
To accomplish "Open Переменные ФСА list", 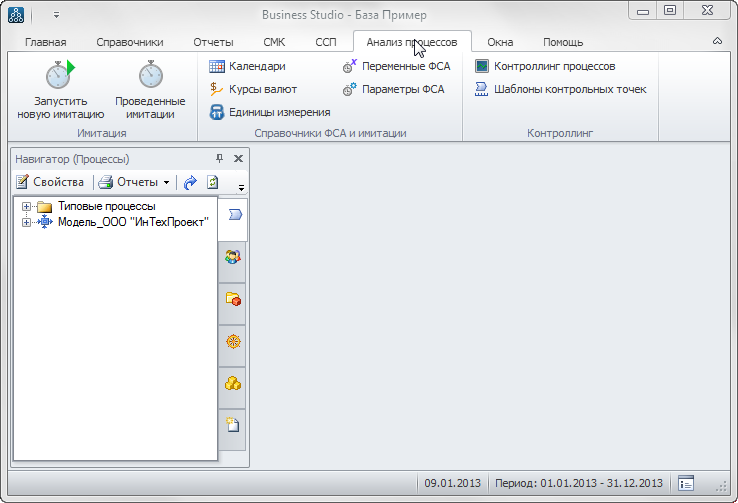I will pyautogui.click(x=396, y=66).
